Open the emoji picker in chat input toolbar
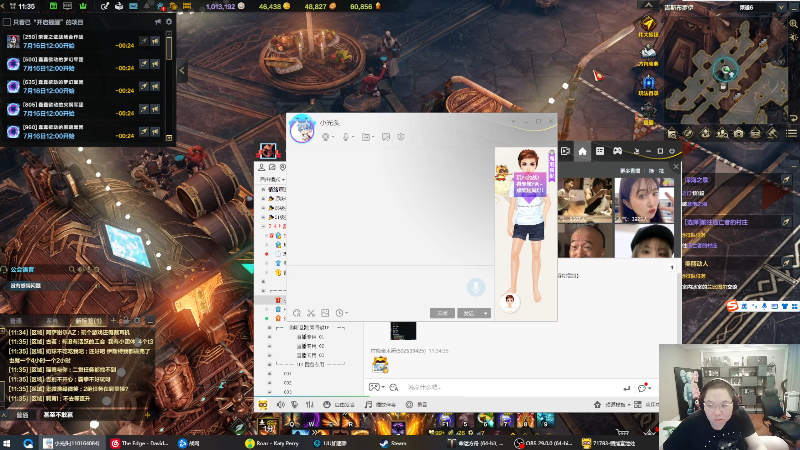Screen dimensions: 800x450 point(297,313)
